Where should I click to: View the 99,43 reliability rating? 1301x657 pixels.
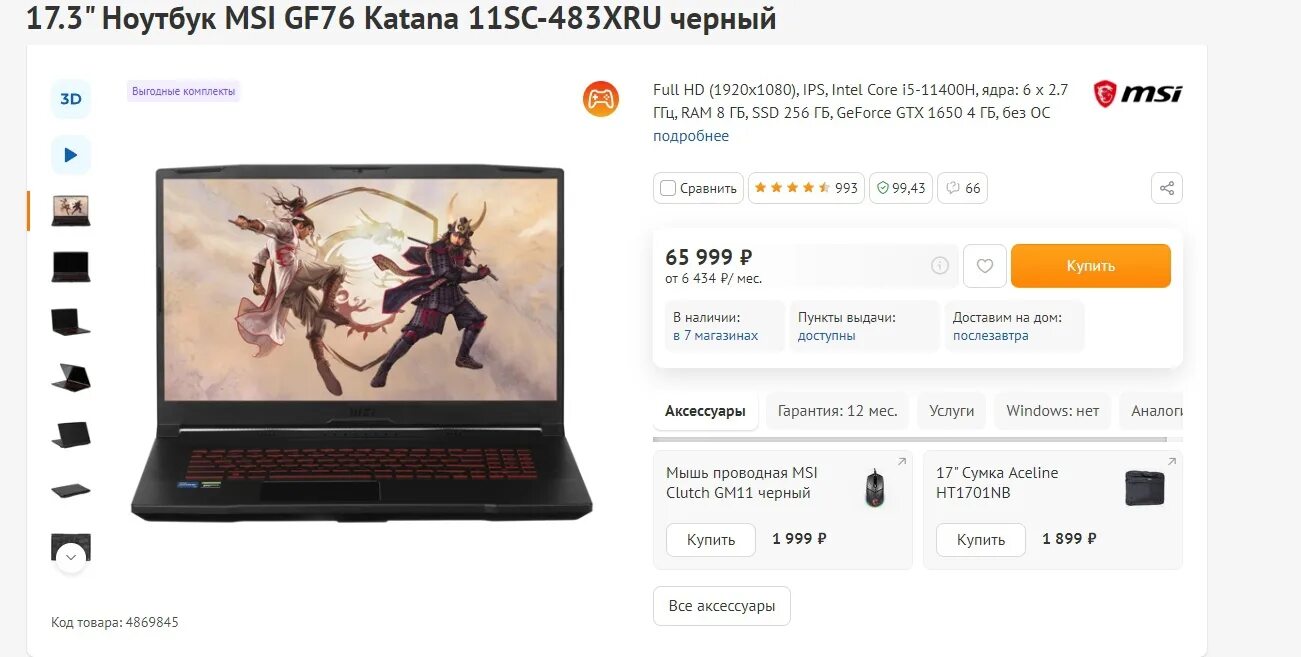900,188
